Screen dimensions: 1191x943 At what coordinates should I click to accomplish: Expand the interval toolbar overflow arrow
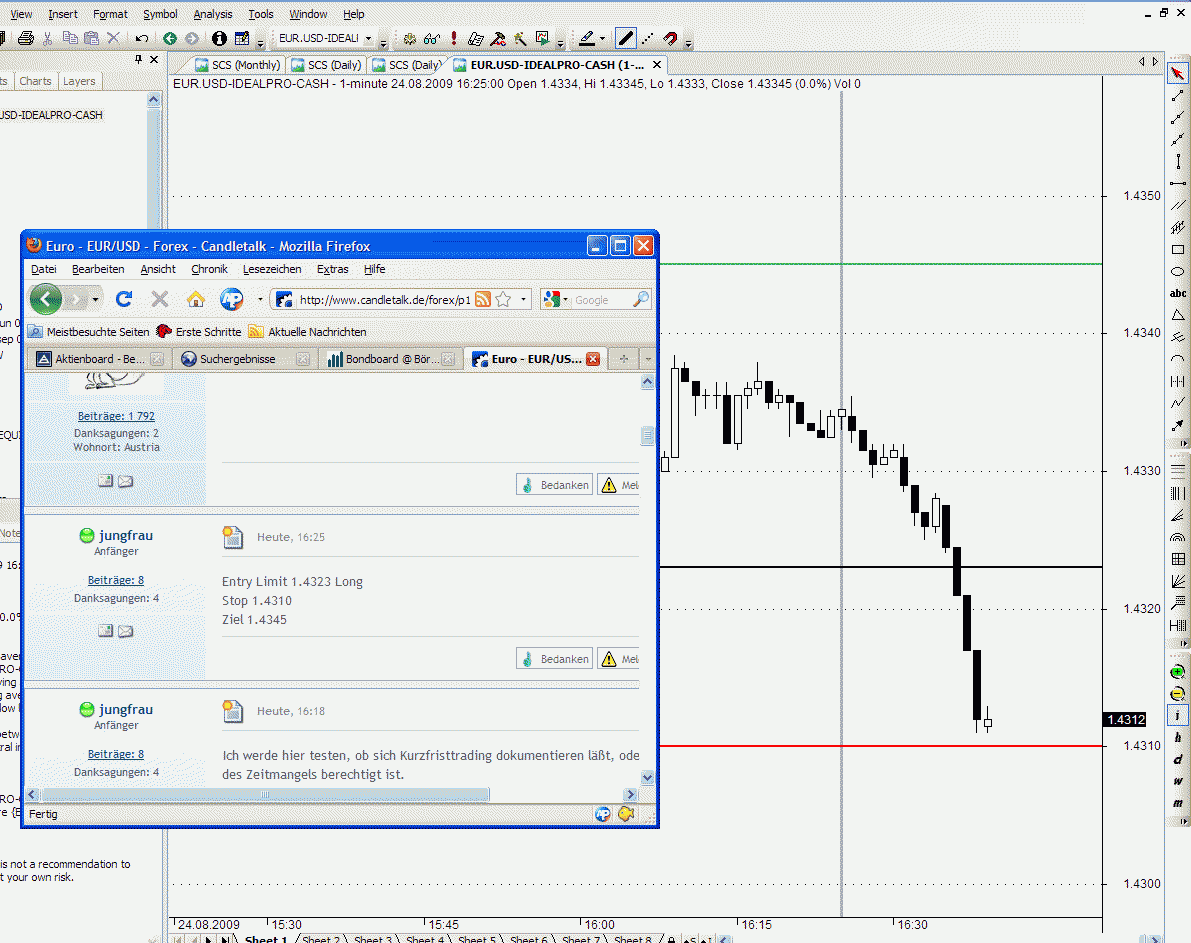click(1183, 821)
